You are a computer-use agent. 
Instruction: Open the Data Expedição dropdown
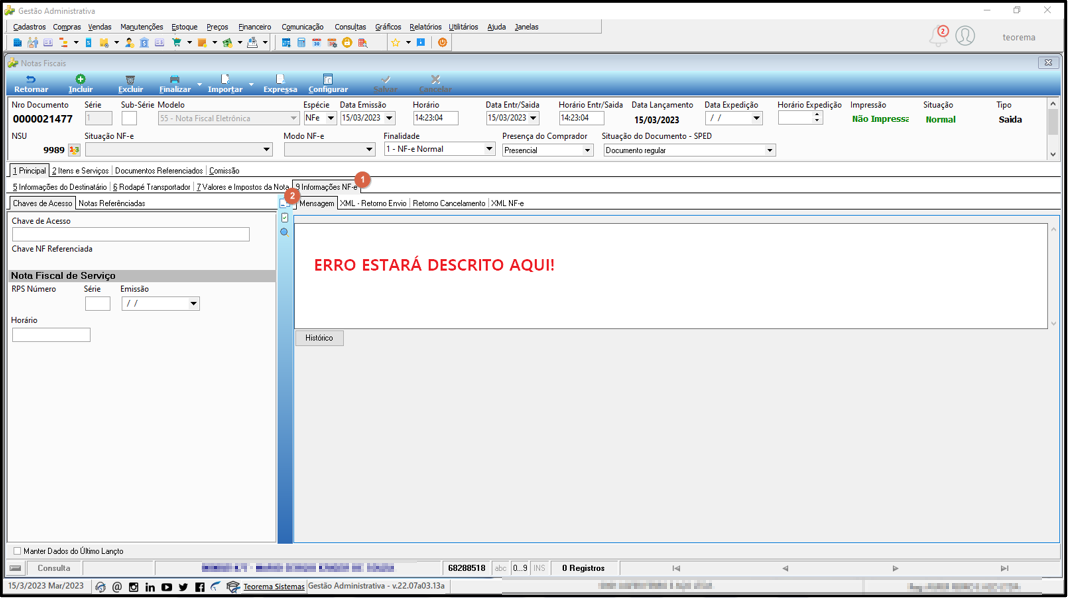tap(756, 118)
